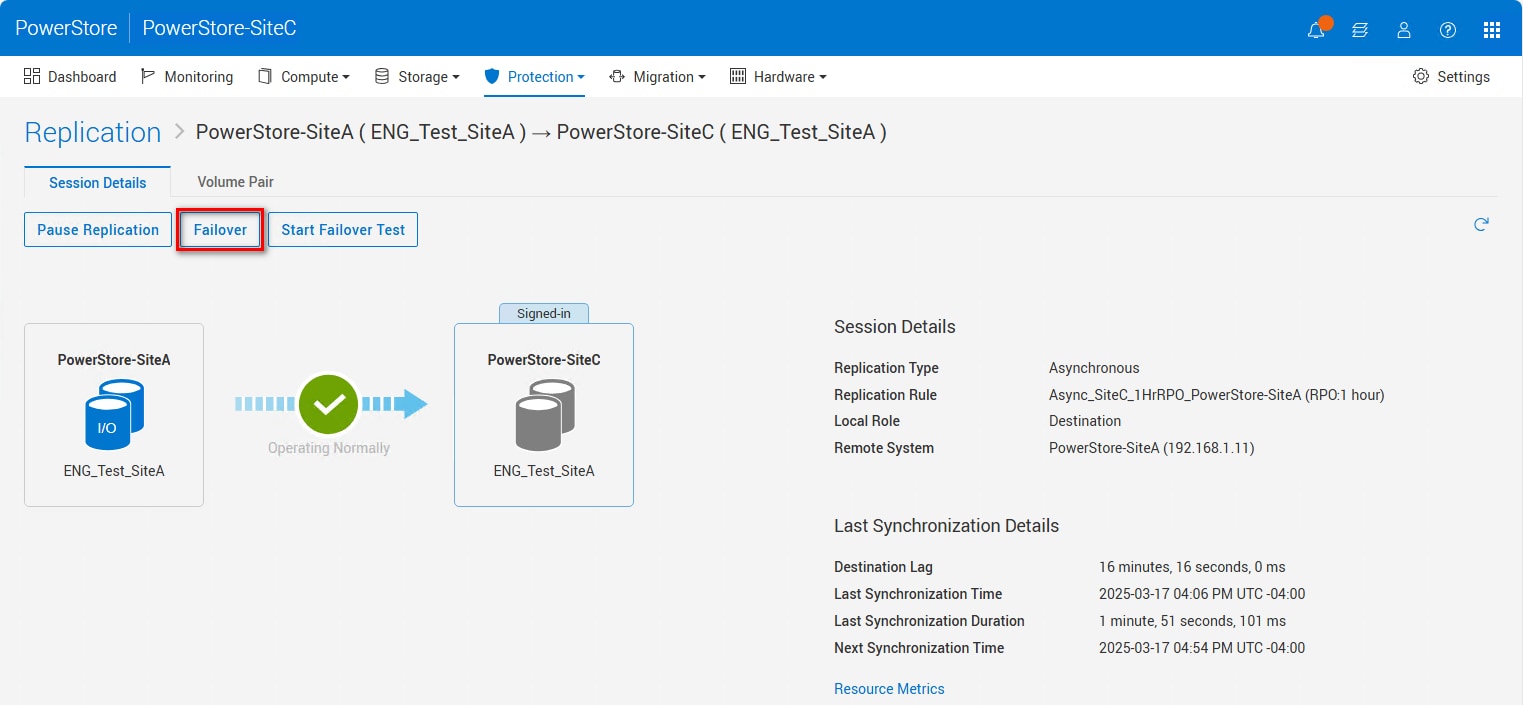This screenshot has width=1523, height=705.
Task: Expand the Storage dropdown arrow
Action: point(456,77)
